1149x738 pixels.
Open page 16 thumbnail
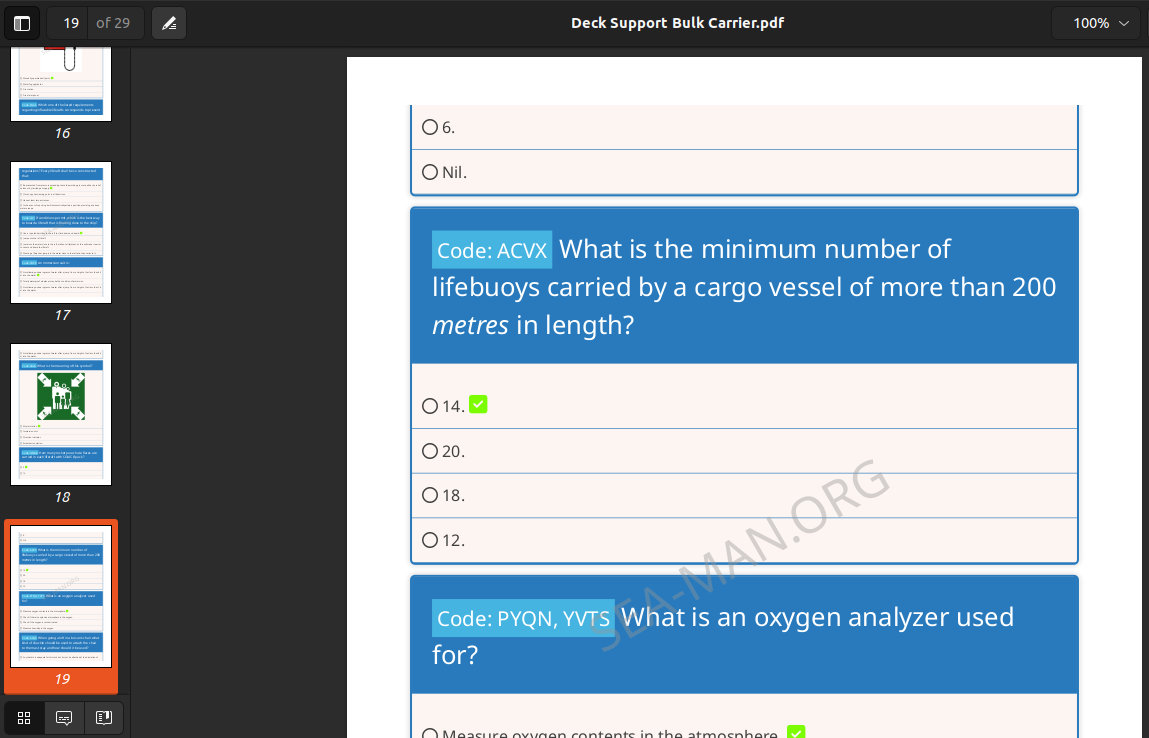[61, 84]
